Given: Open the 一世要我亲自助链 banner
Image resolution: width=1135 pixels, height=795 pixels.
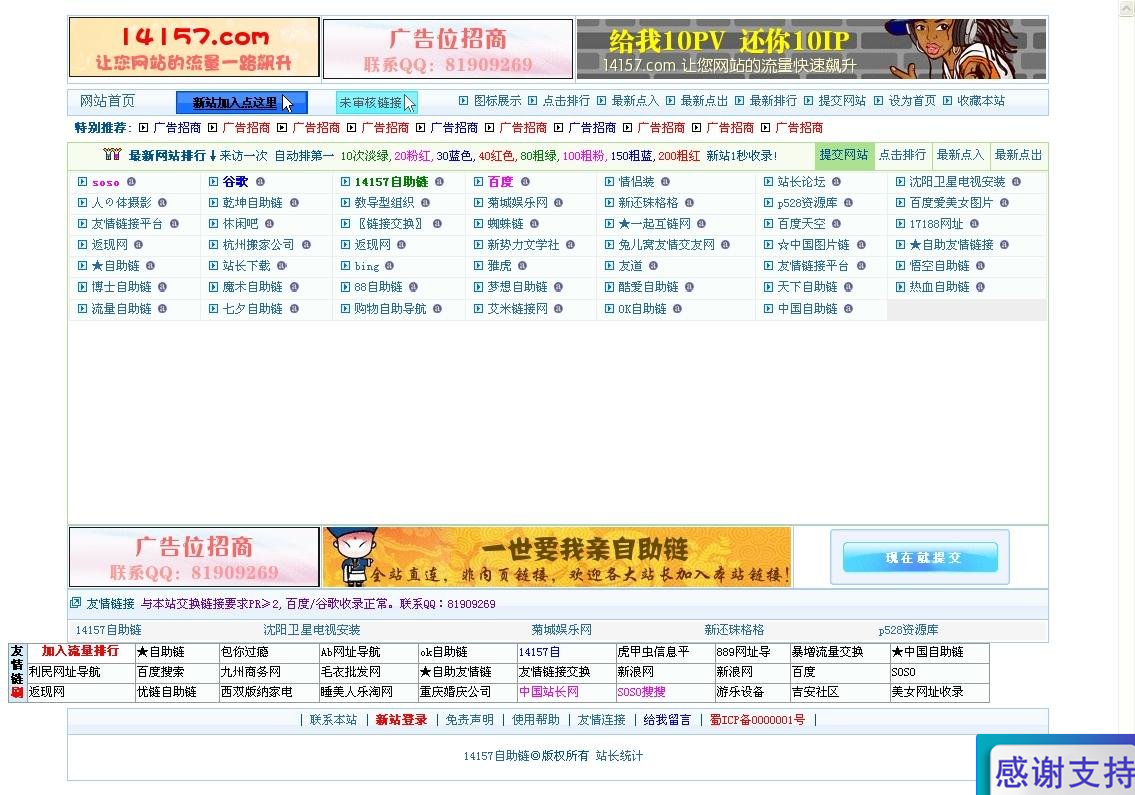Looking at the screenshot, I should tap(557, 556).
